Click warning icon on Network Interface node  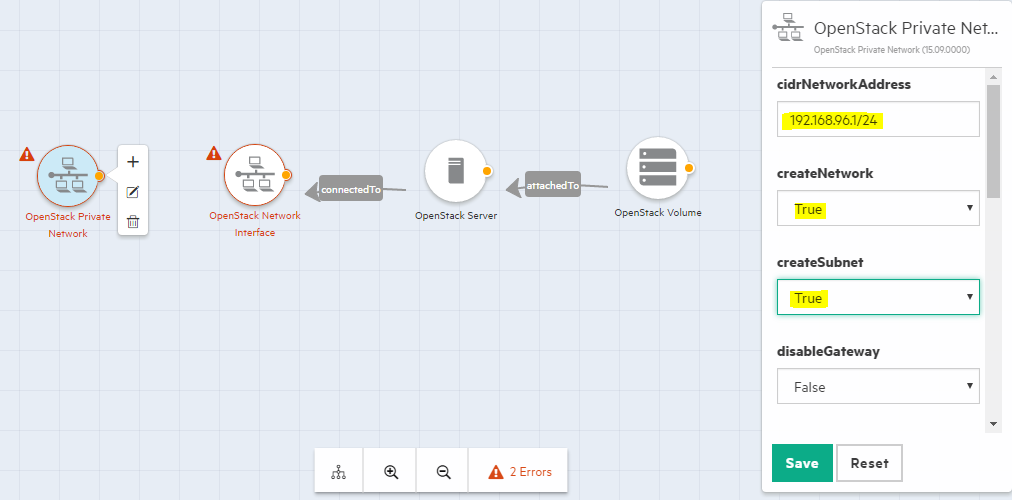(x=214, y=153)
